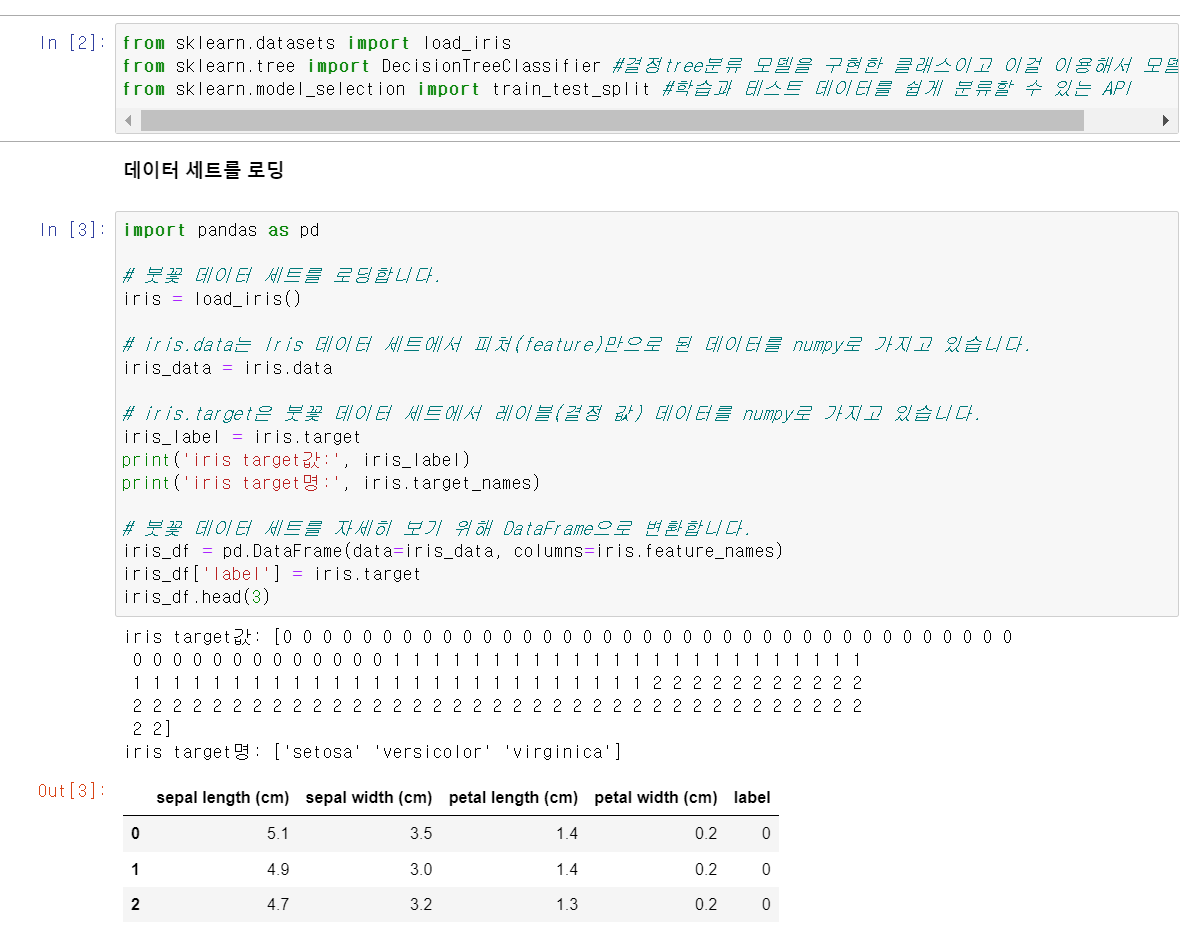Click the last output line '2 2]'
The height and width of the screenshot is (928, 1180).
[x=152, y=729]
